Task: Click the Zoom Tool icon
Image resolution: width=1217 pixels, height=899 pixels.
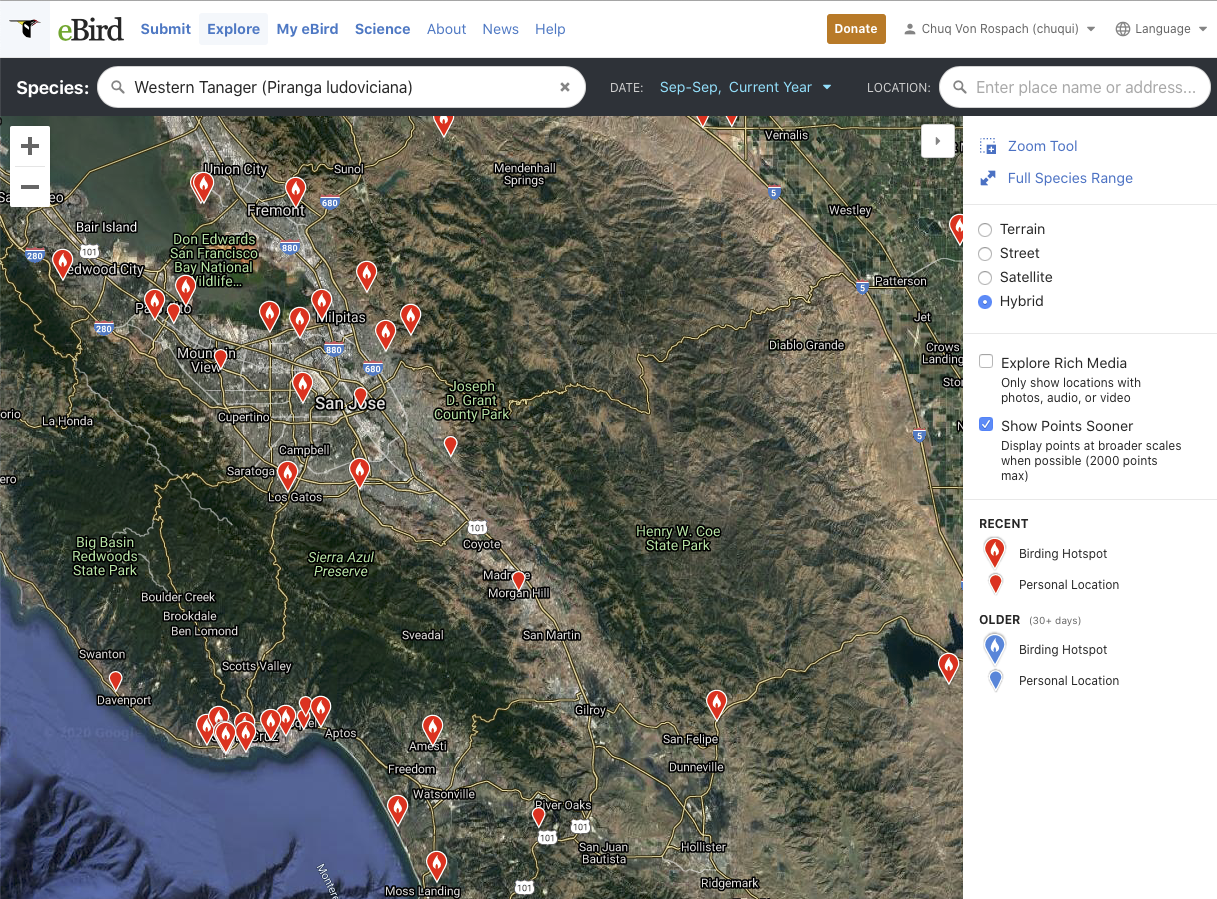Action: pos(987,146)
